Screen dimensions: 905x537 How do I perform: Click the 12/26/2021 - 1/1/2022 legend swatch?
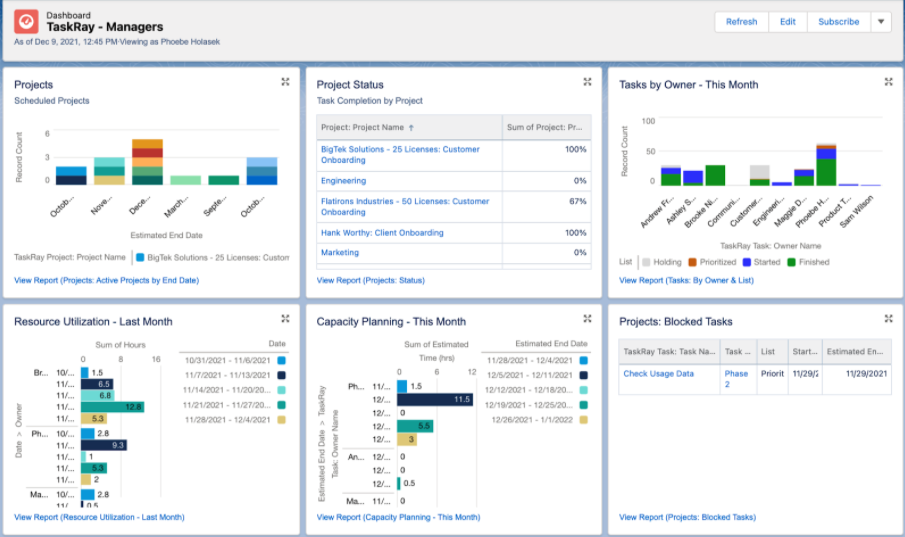(584, 420)
